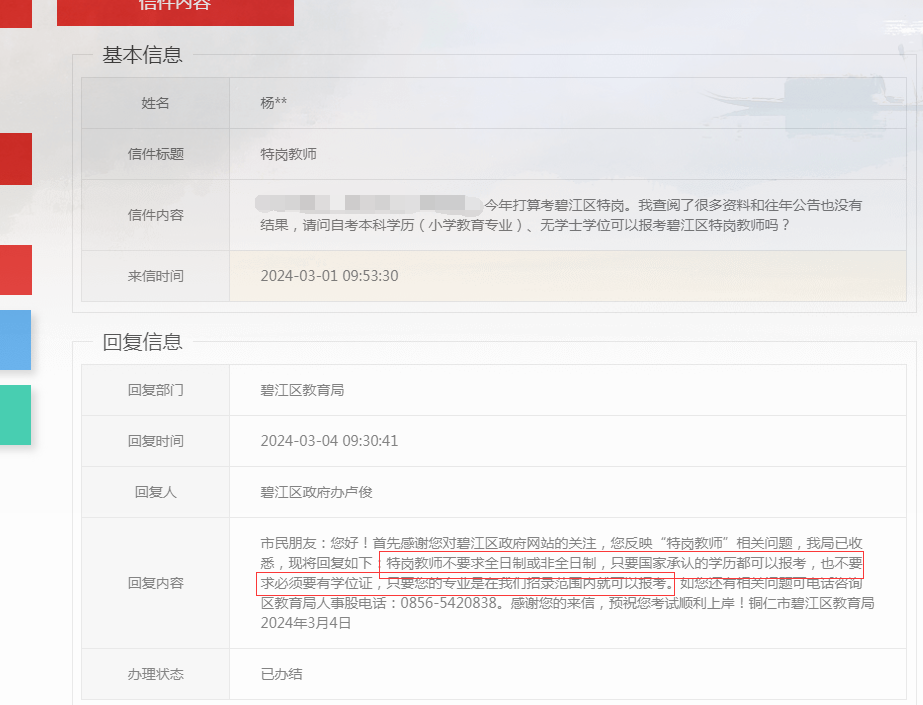Image resolution: width=923 pixels, height=705 pixels.
Task: Click the 办理状态 row label
Action: point(155,674)
